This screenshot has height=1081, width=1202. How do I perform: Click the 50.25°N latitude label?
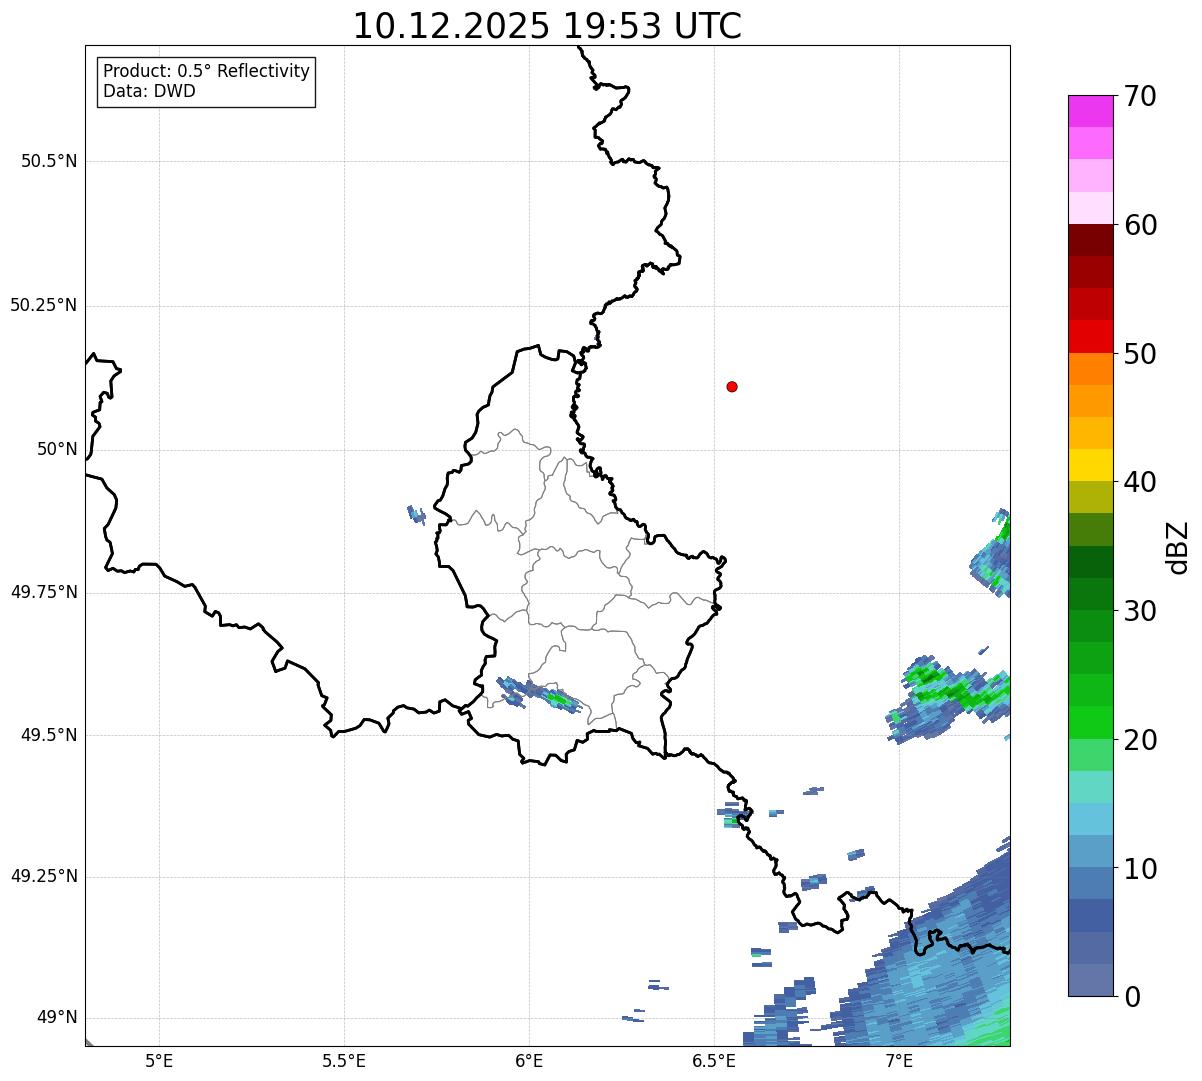[x=43, y=305]
